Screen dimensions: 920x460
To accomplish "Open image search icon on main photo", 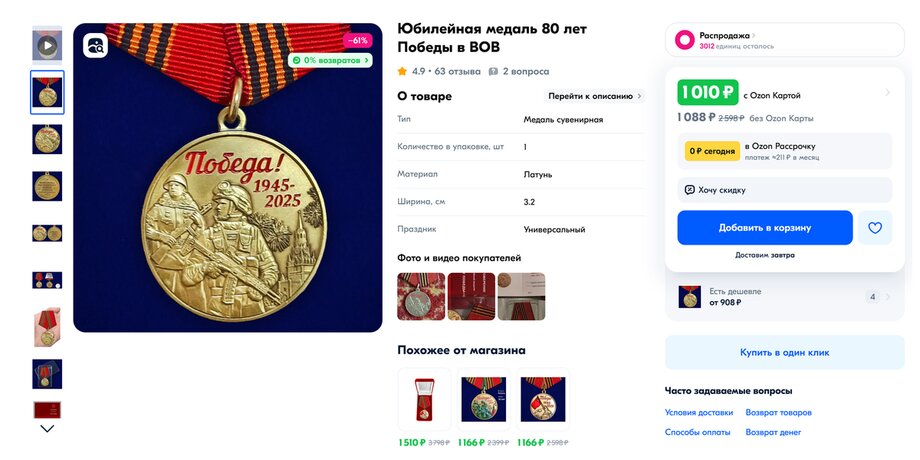I will (95, 46).
